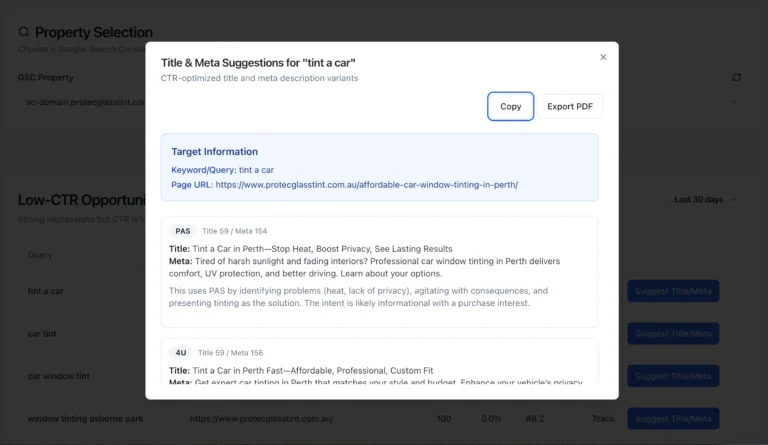Open the protecglasstint.com.au URL in the table

pos(262,418)
